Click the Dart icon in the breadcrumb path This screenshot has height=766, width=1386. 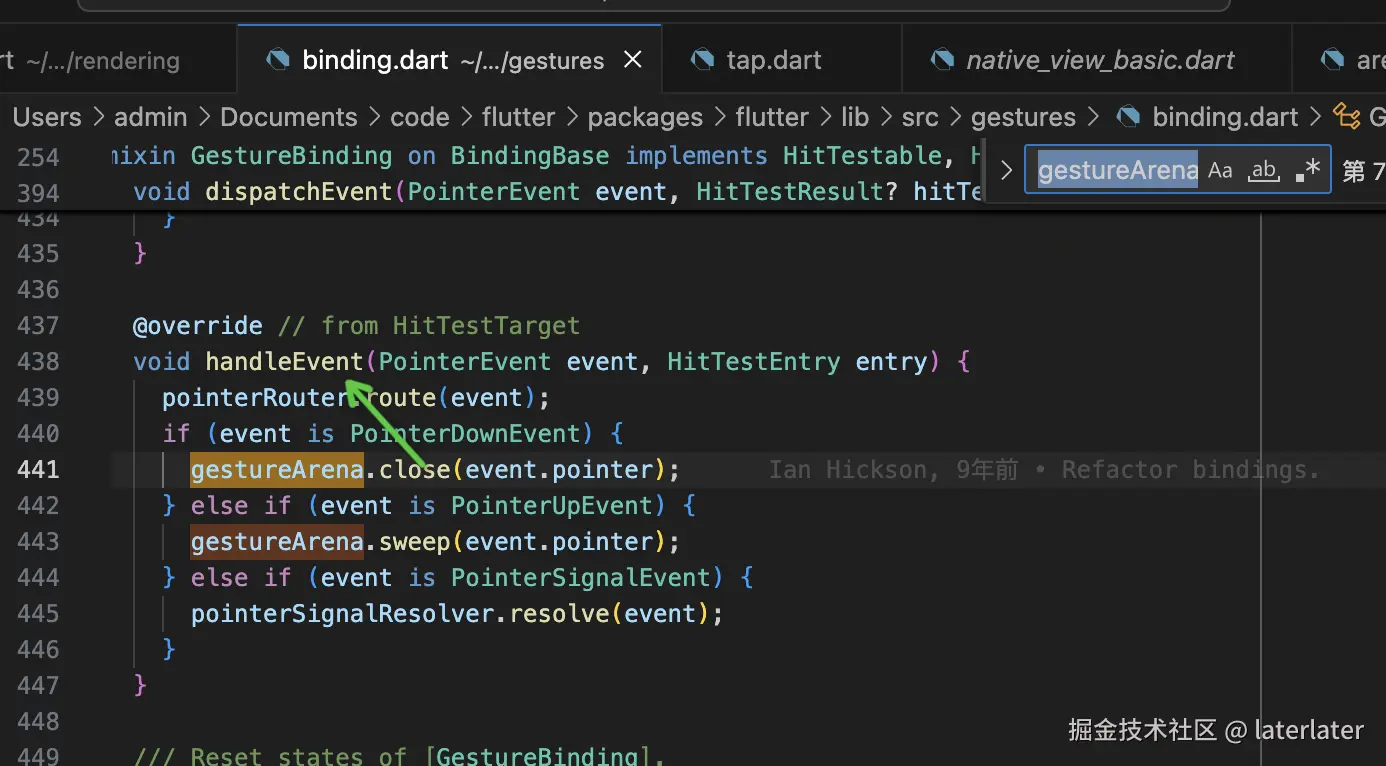click(x=1128, y=117)
